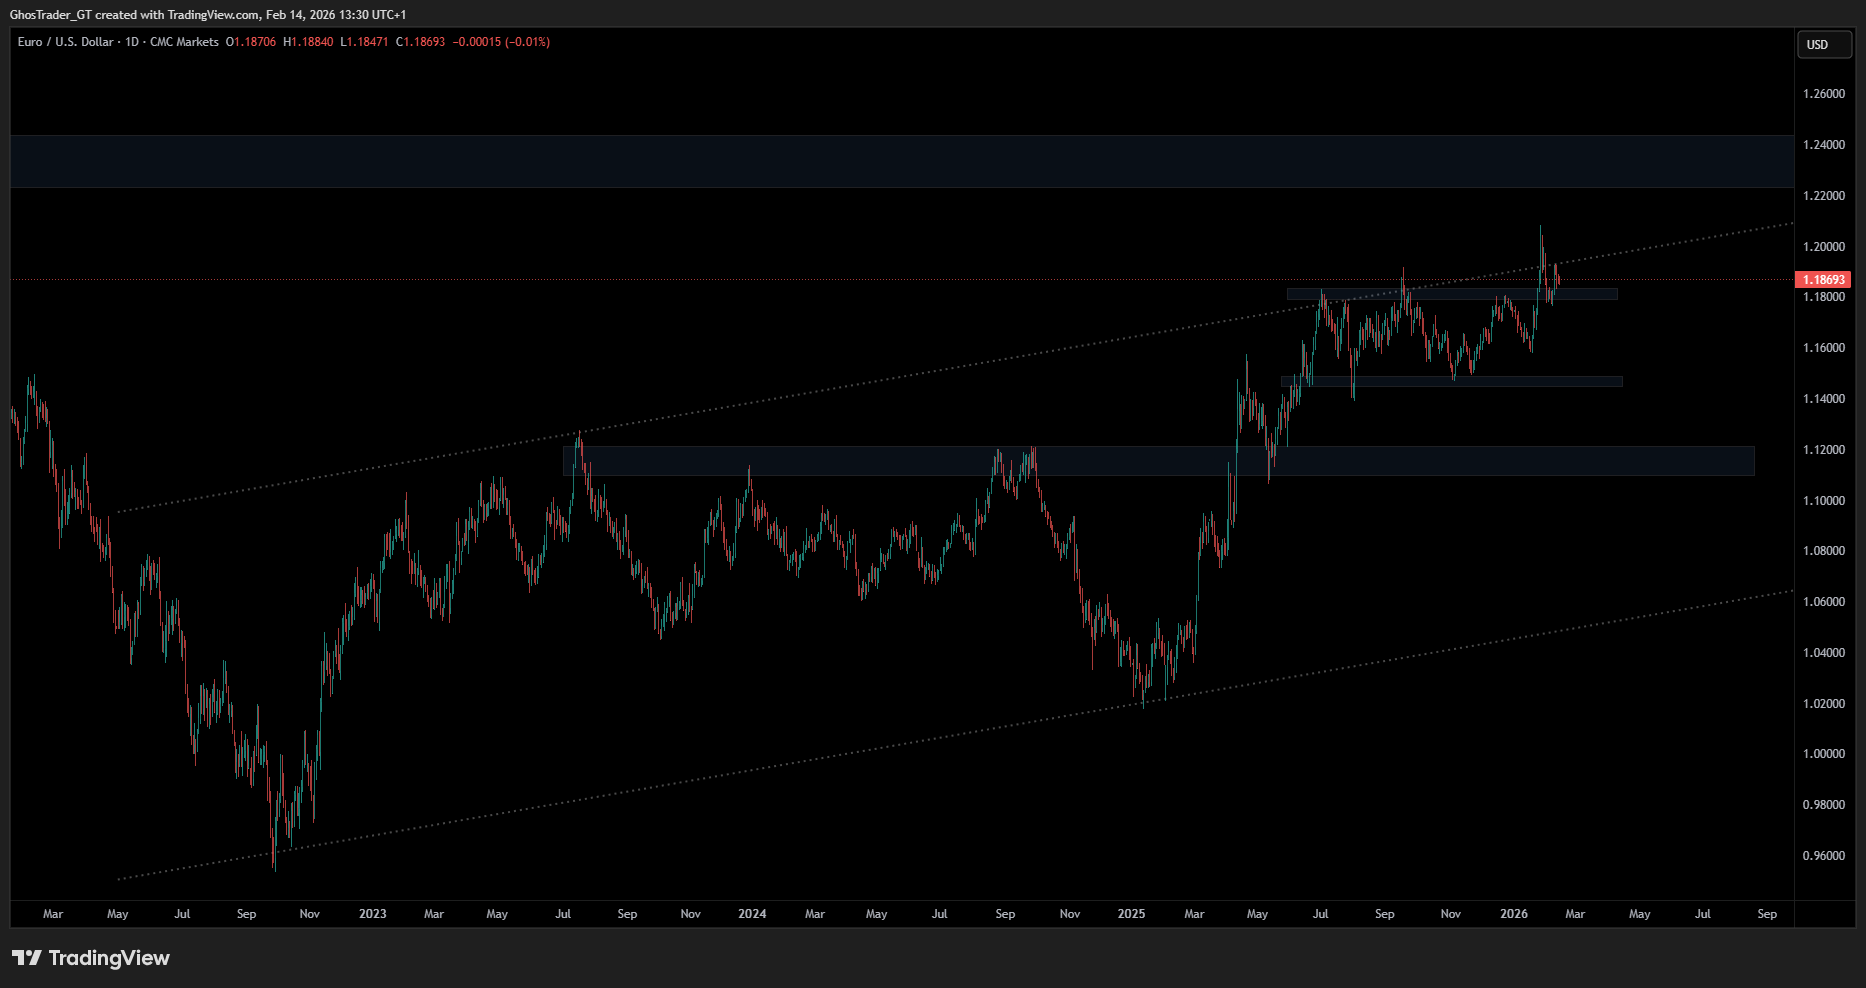Viewport: 1866px width, 988px height.
Task: Click the change value −0.00015 (−0.01%)
Action: pyautogui.click(x=502, y=42)
